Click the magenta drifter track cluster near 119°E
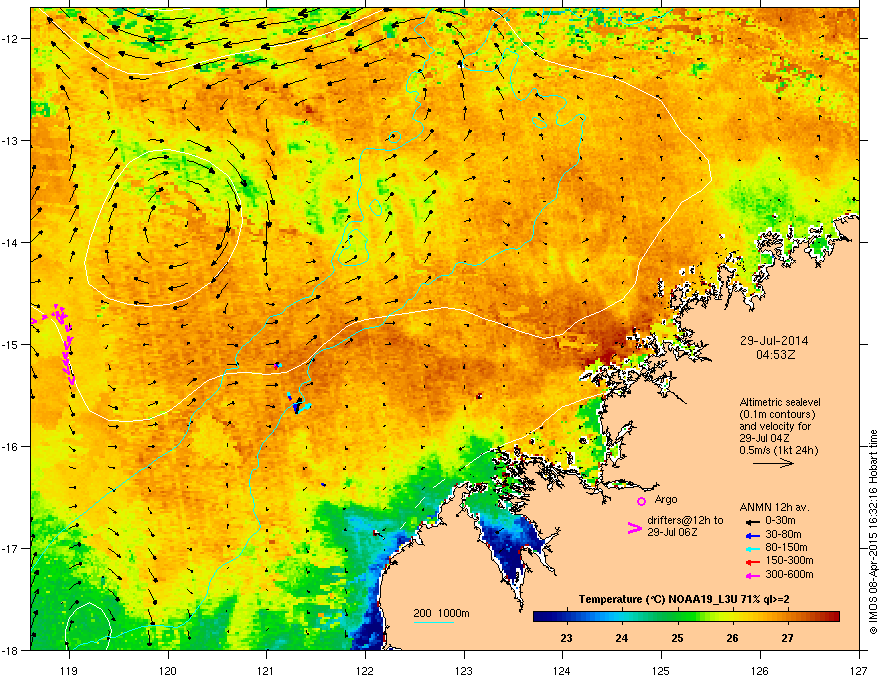Viewport: 880px width, 680px height. coord(63,343)
